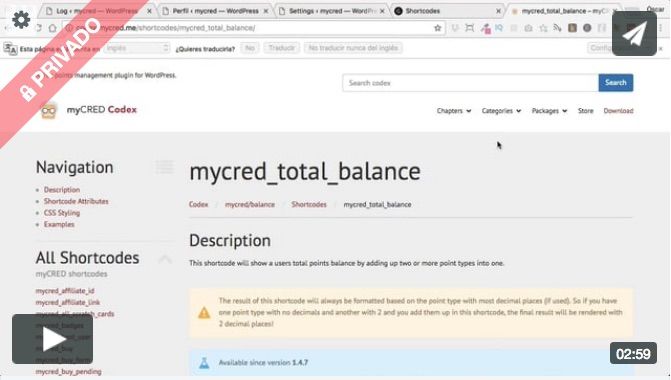Click the myCRED Codex site title
The image size is (671, 380).
tap(101, 110)
